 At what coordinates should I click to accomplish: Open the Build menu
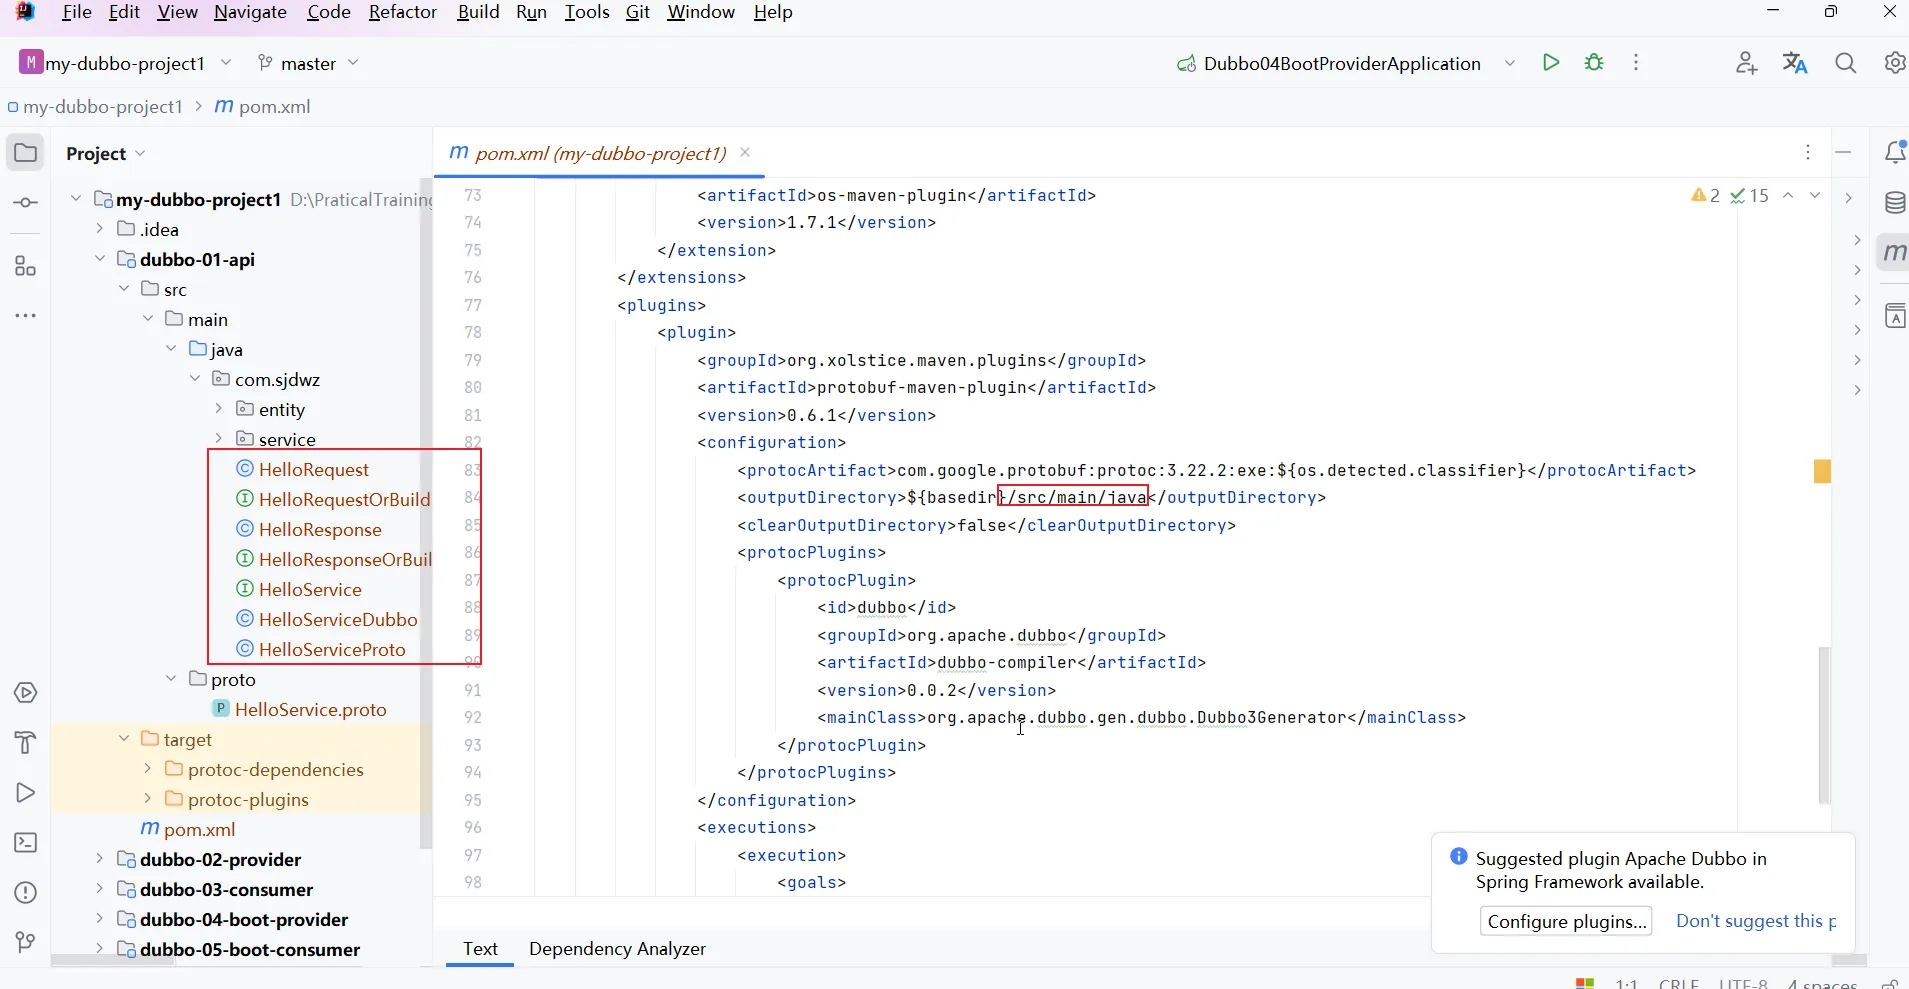click(x=478, y=12)
